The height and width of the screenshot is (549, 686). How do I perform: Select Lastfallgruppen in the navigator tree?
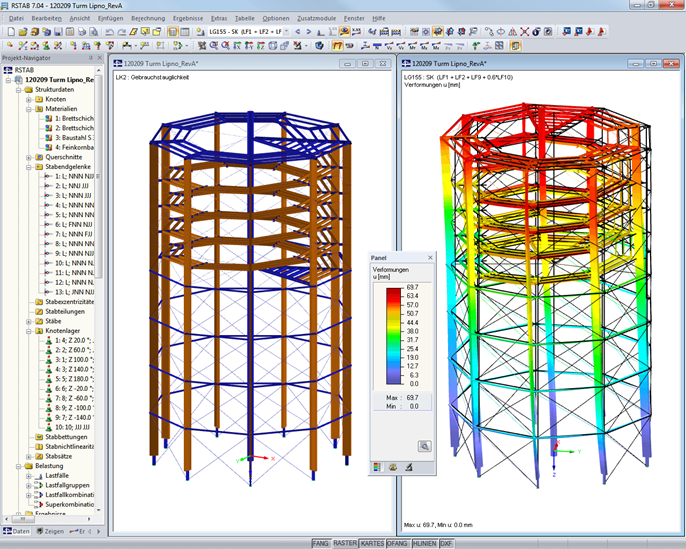65,485
